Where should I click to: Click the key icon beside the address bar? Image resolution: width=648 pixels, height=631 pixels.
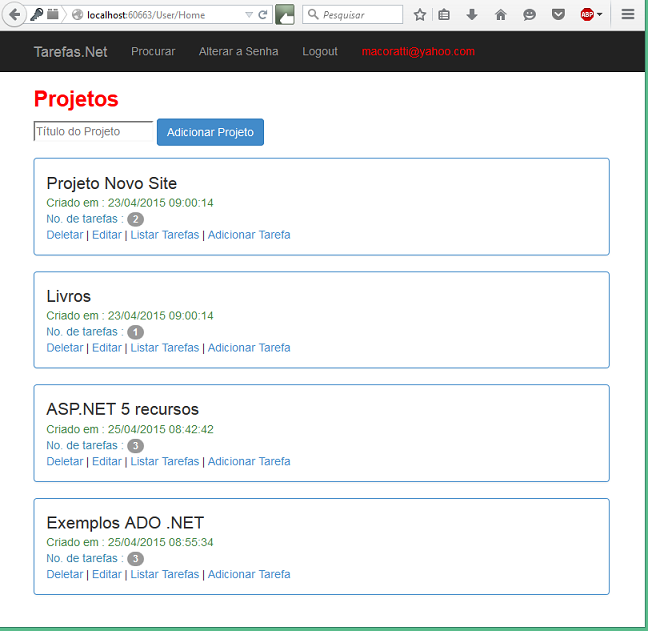tap(37, 15)
